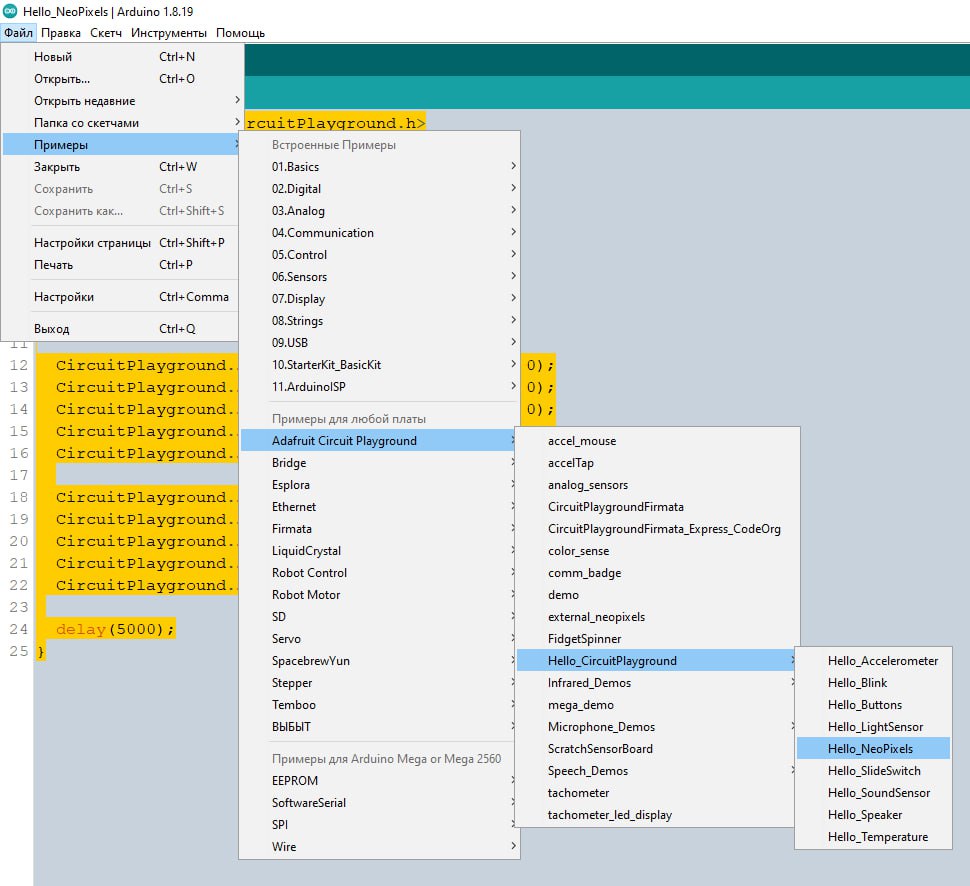Open the Инструменты menu

pyautogui.click(x=169, y=33)
